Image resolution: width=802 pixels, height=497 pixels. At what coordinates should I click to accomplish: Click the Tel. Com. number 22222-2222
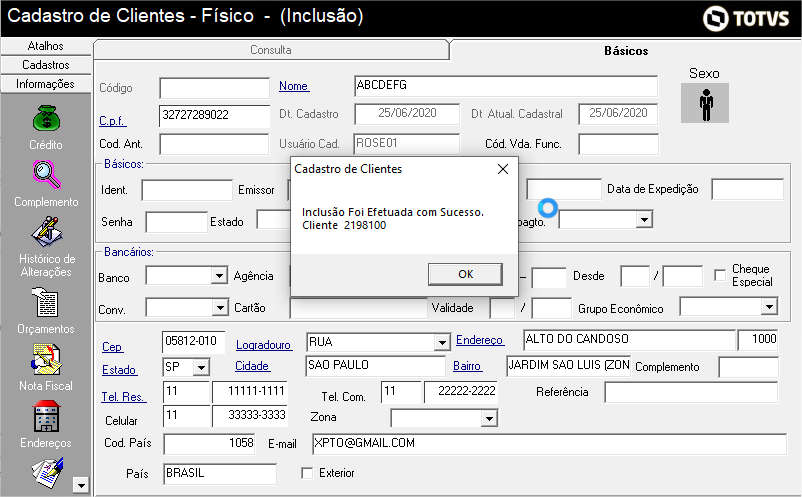(461, 392)
